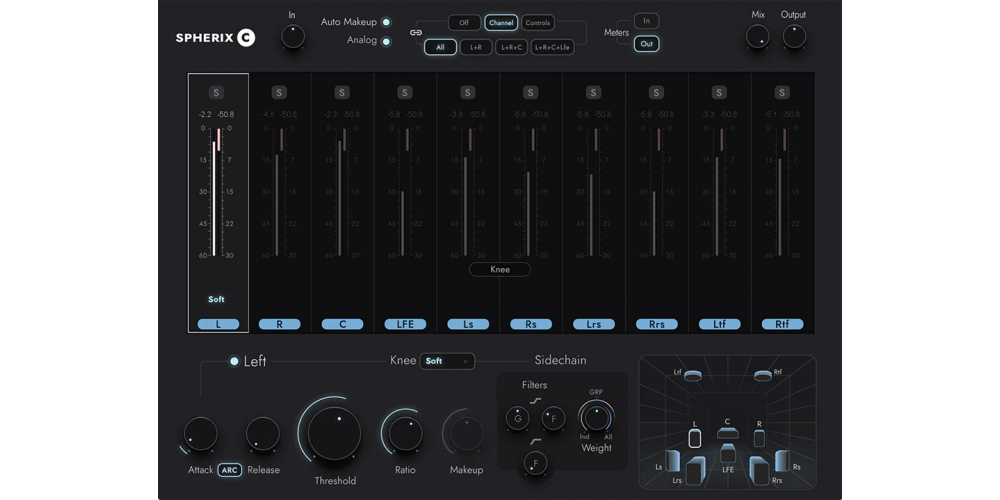The width and height of the screenshot is (1000, 500).
Task: Select the Rs channel label button
Action: [531, 324]
